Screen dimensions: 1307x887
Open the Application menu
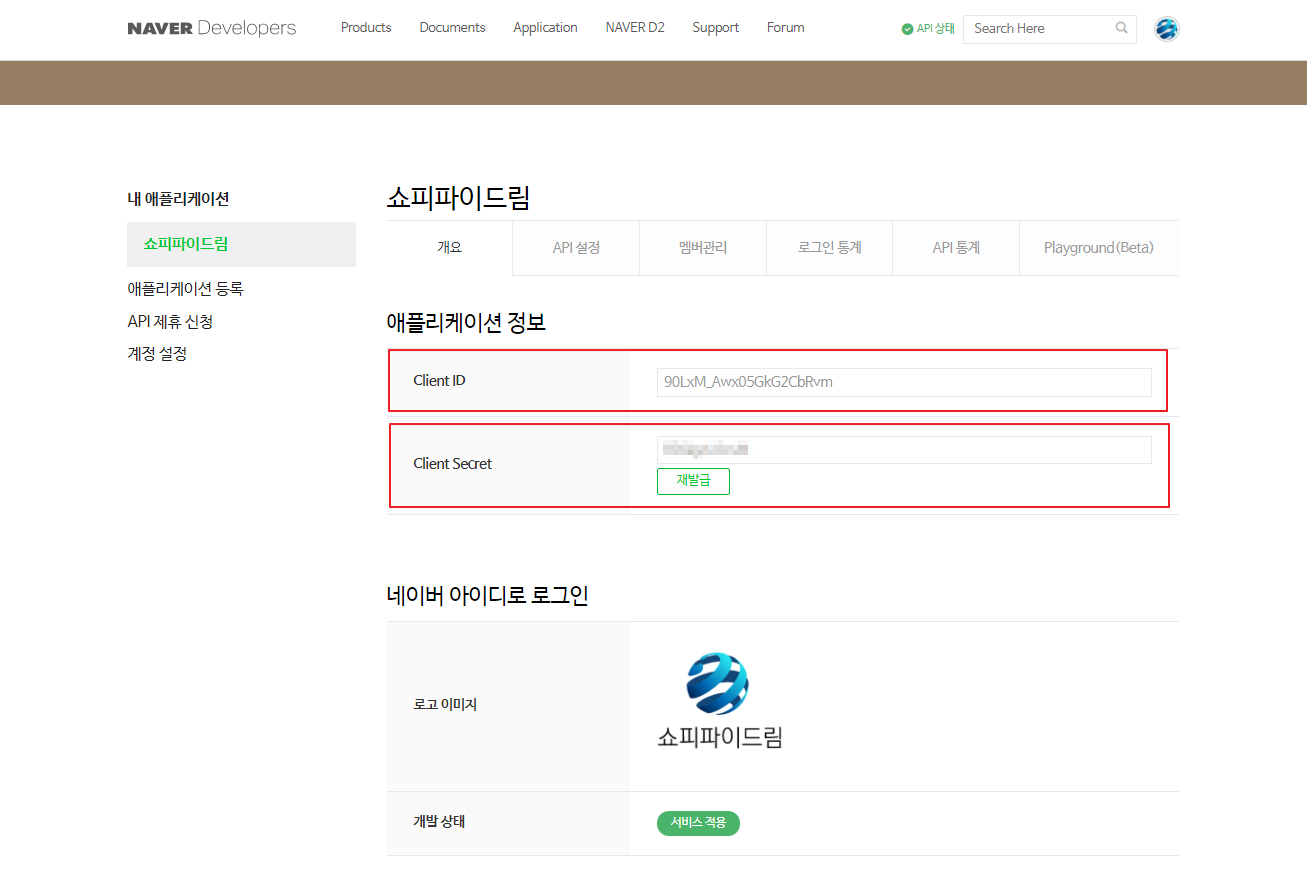(545, 28)
